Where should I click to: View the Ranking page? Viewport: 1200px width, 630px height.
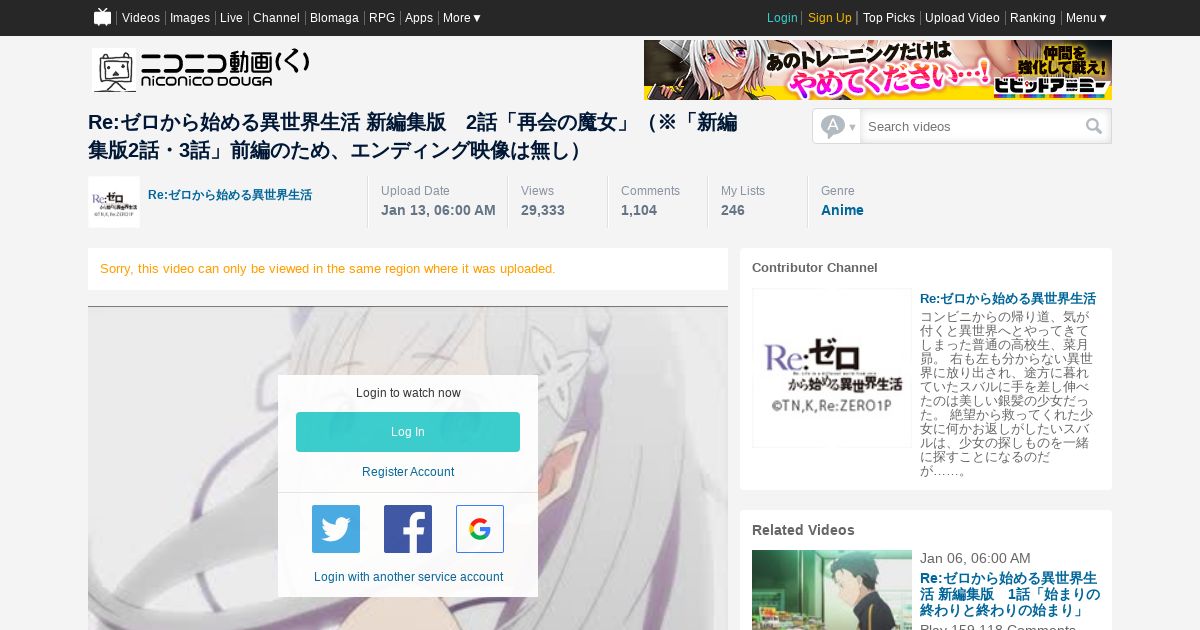(1033, 18)
